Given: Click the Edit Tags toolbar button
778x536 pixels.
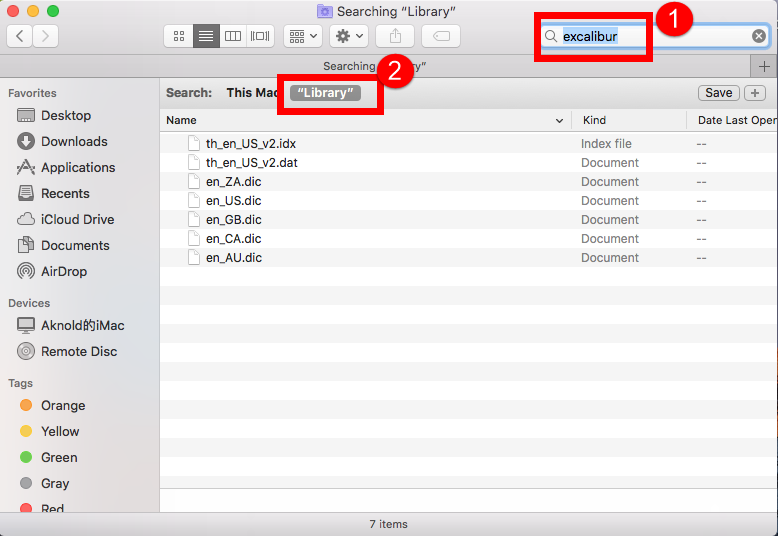Looking at the screenshot, I should pyautogui.click(x=441, y=36).
